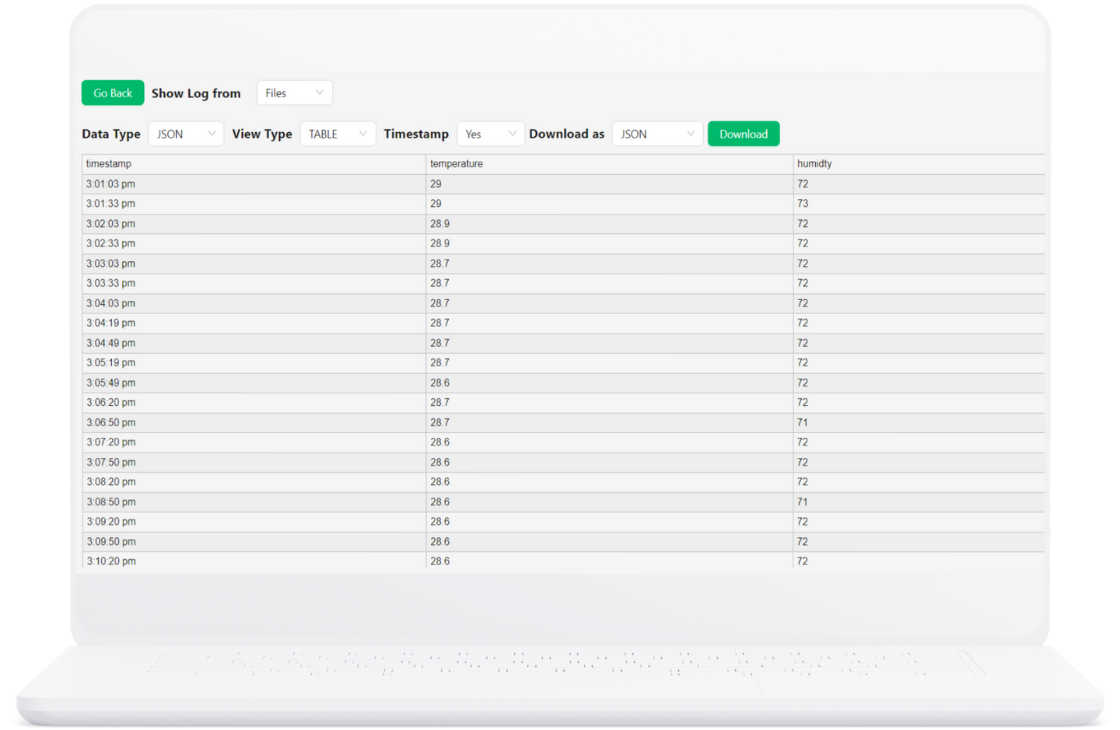Open the Data Type JSON dropdown
This screenshot has height=730, width=1120.
click(186, 134)
